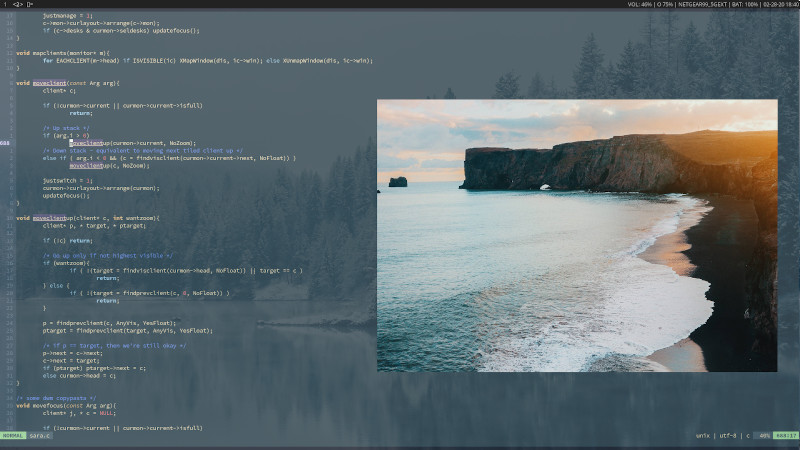The height and width of the screenshot is (450, 800).
Task: Click the sara.c filename in statusline
Action: point(40,435)
